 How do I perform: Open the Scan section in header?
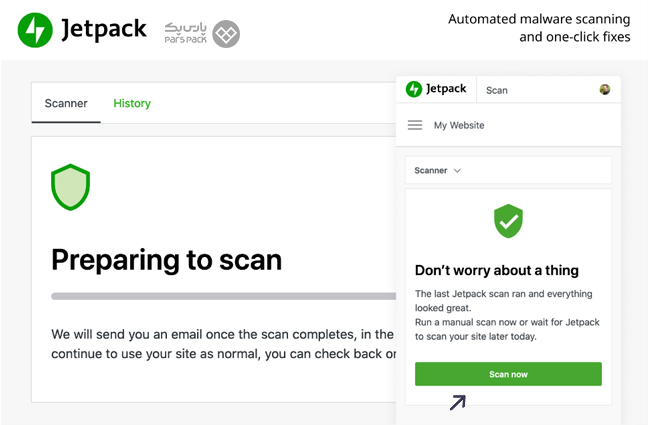(497, 90)
